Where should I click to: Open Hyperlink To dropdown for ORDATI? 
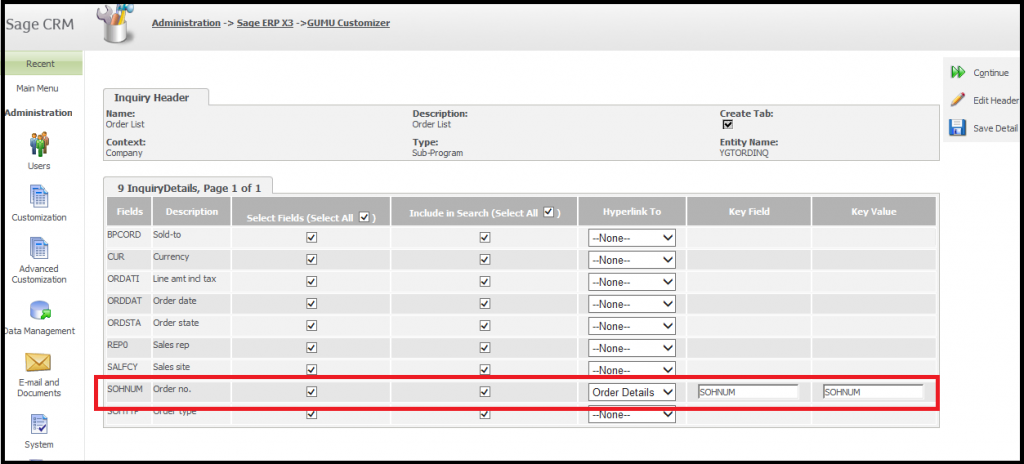632,282
